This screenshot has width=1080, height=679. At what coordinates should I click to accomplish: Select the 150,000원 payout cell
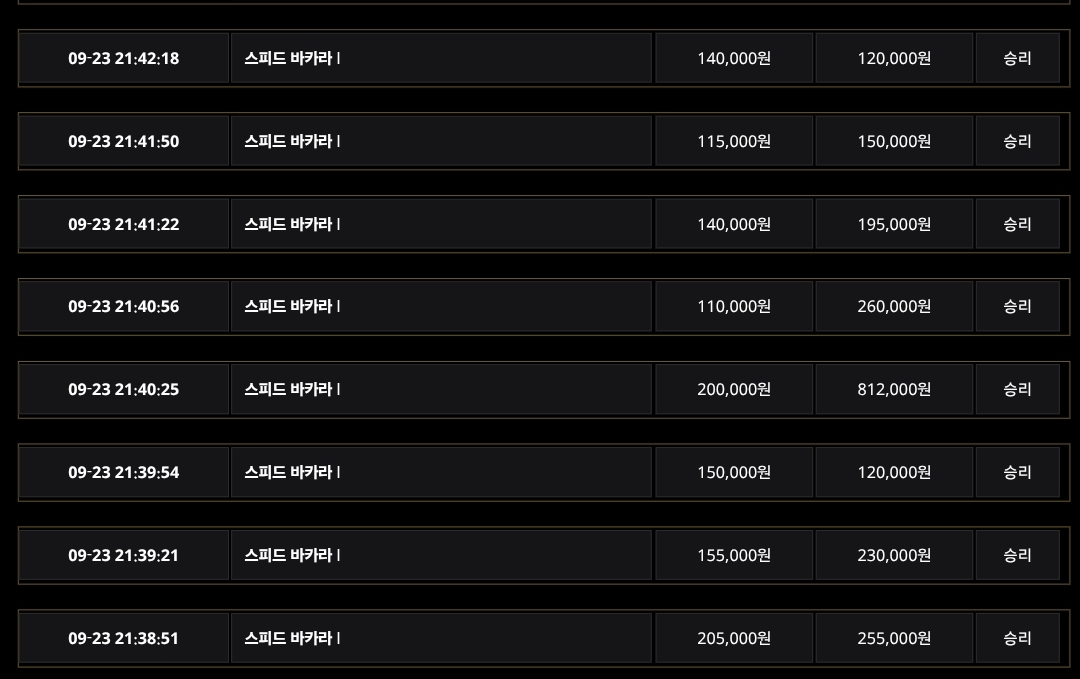click(894, 141)
